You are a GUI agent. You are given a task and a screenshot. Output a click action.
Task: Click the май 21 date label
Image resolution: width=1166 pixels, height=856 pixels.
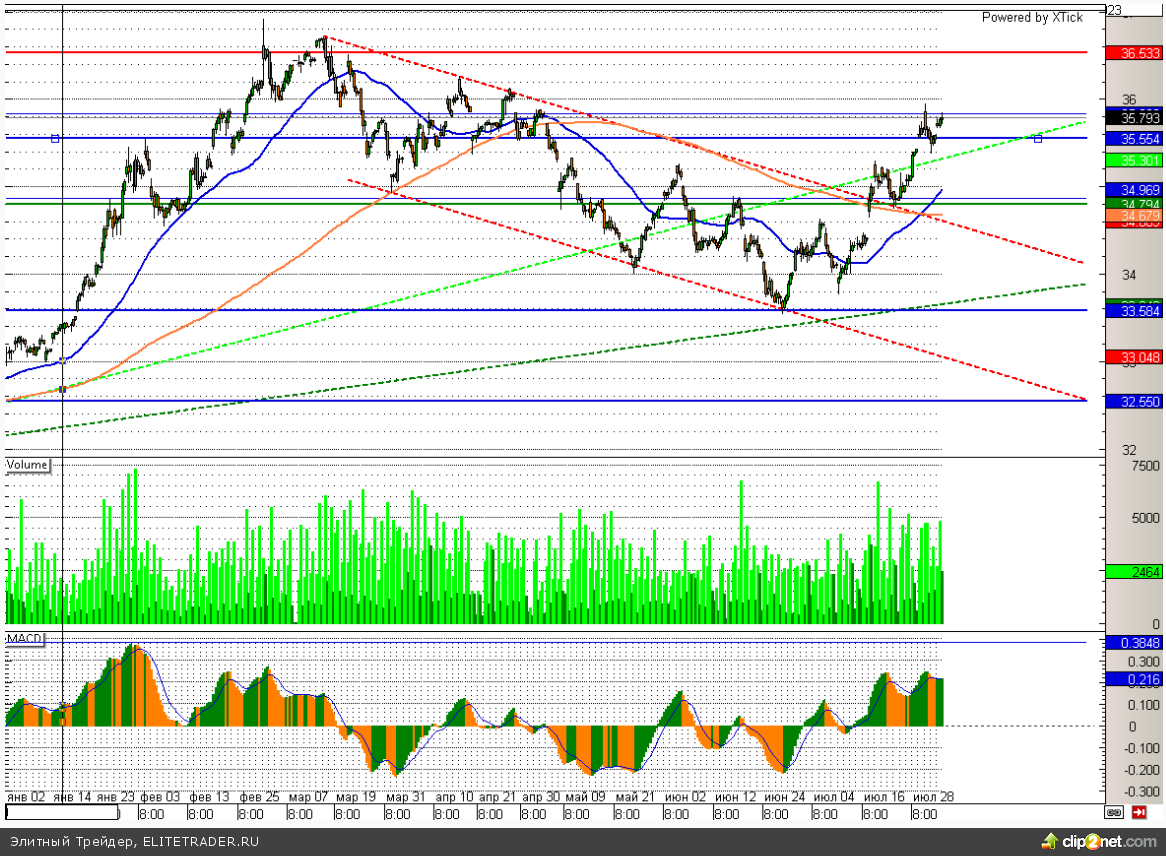click(635, 797)
